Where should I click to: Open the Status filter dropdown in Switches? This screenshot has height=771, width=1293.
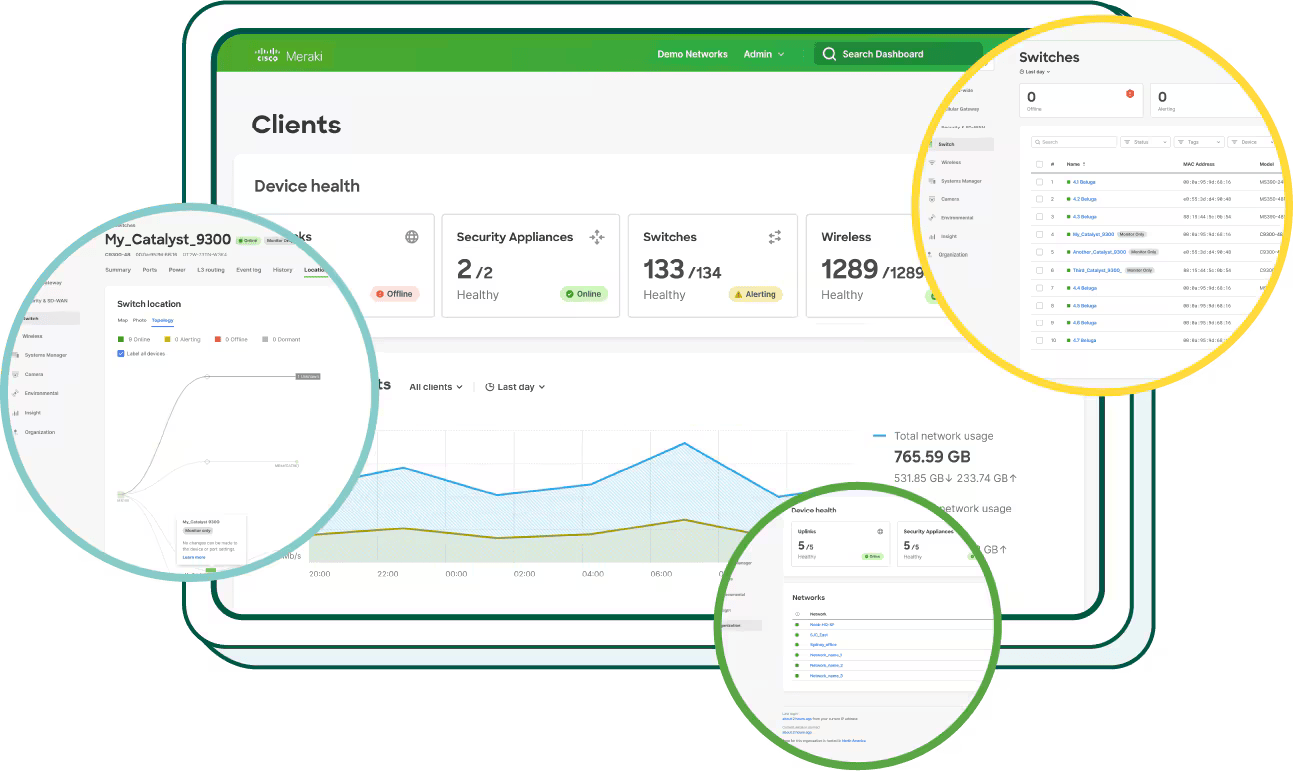(1145, 142)
